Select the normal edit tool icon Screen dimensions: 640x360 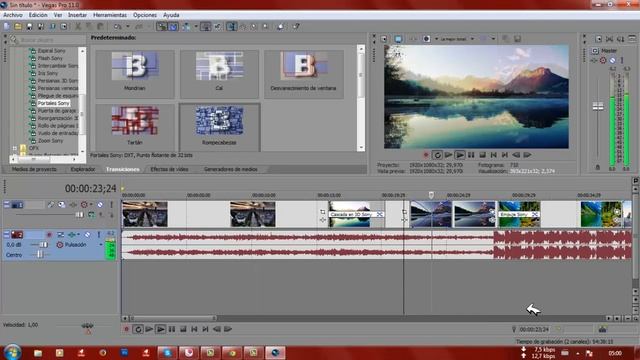coord(231,27)
